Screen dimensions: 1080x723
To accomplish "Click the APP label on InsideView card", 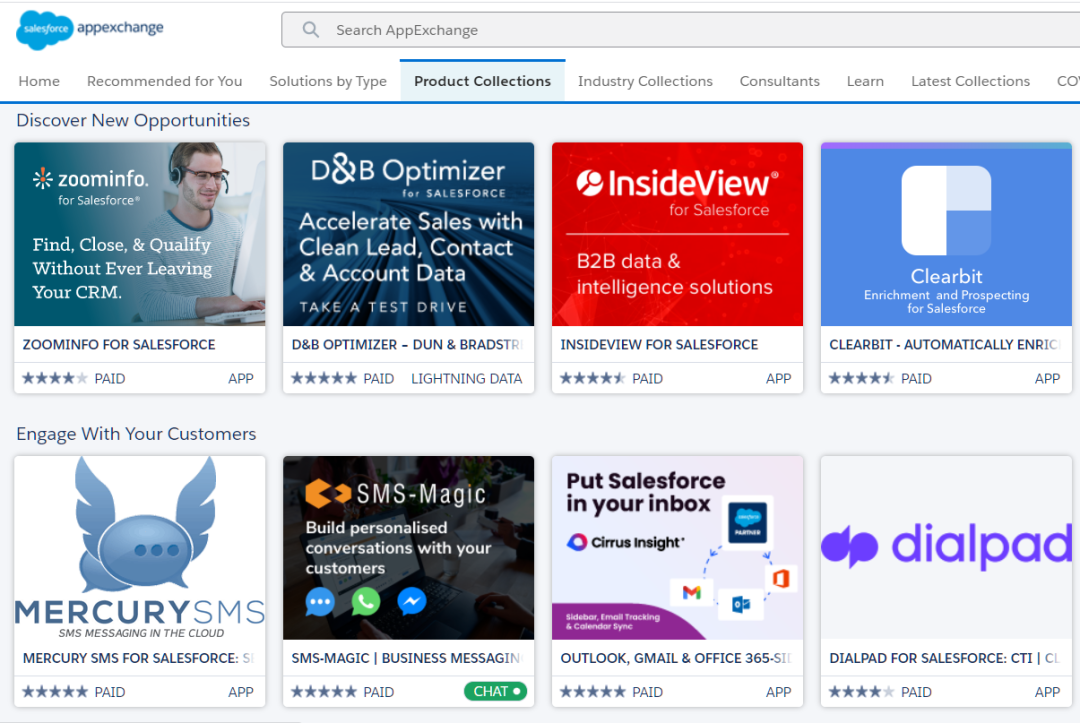I will (x=778, y=378).
